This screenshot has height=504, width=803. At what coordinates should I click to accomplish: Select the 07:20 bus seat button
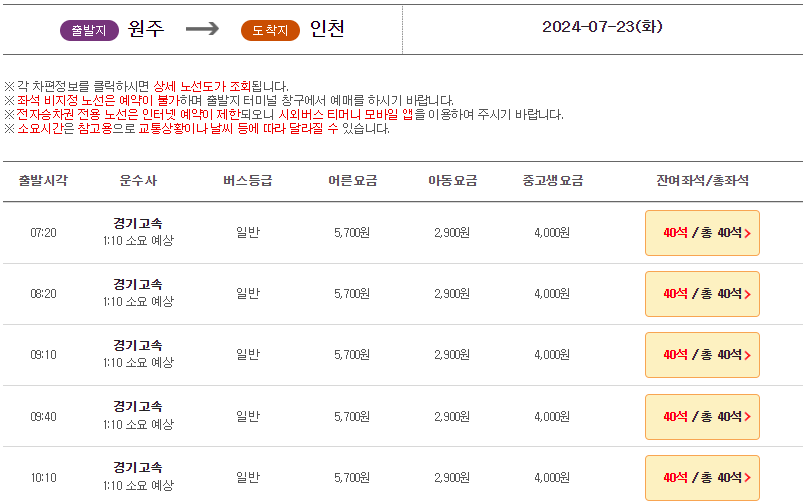point(702,233)
